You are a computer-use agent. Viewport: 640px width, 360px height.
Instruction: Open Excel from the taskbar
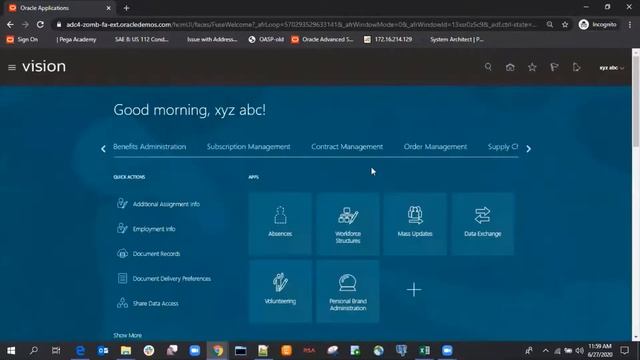point(424,350)
